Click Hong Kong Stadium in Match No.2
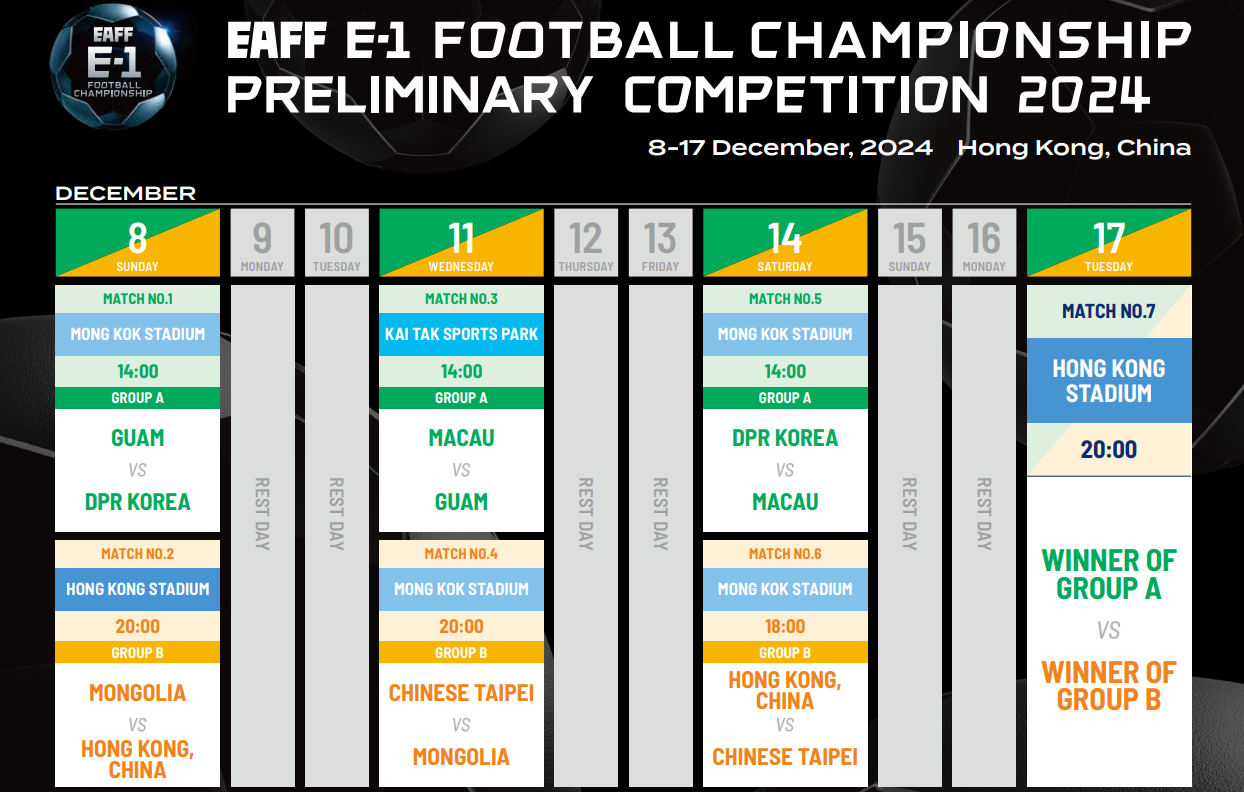Screen dimensions: 1244x792 point(137,589)
